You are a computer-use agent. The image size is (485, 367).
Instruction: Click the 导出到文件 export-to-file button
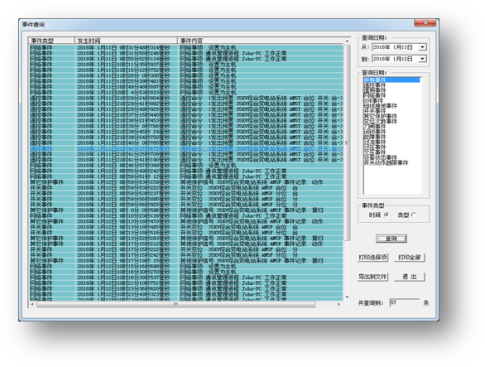[x=373, y=277]
